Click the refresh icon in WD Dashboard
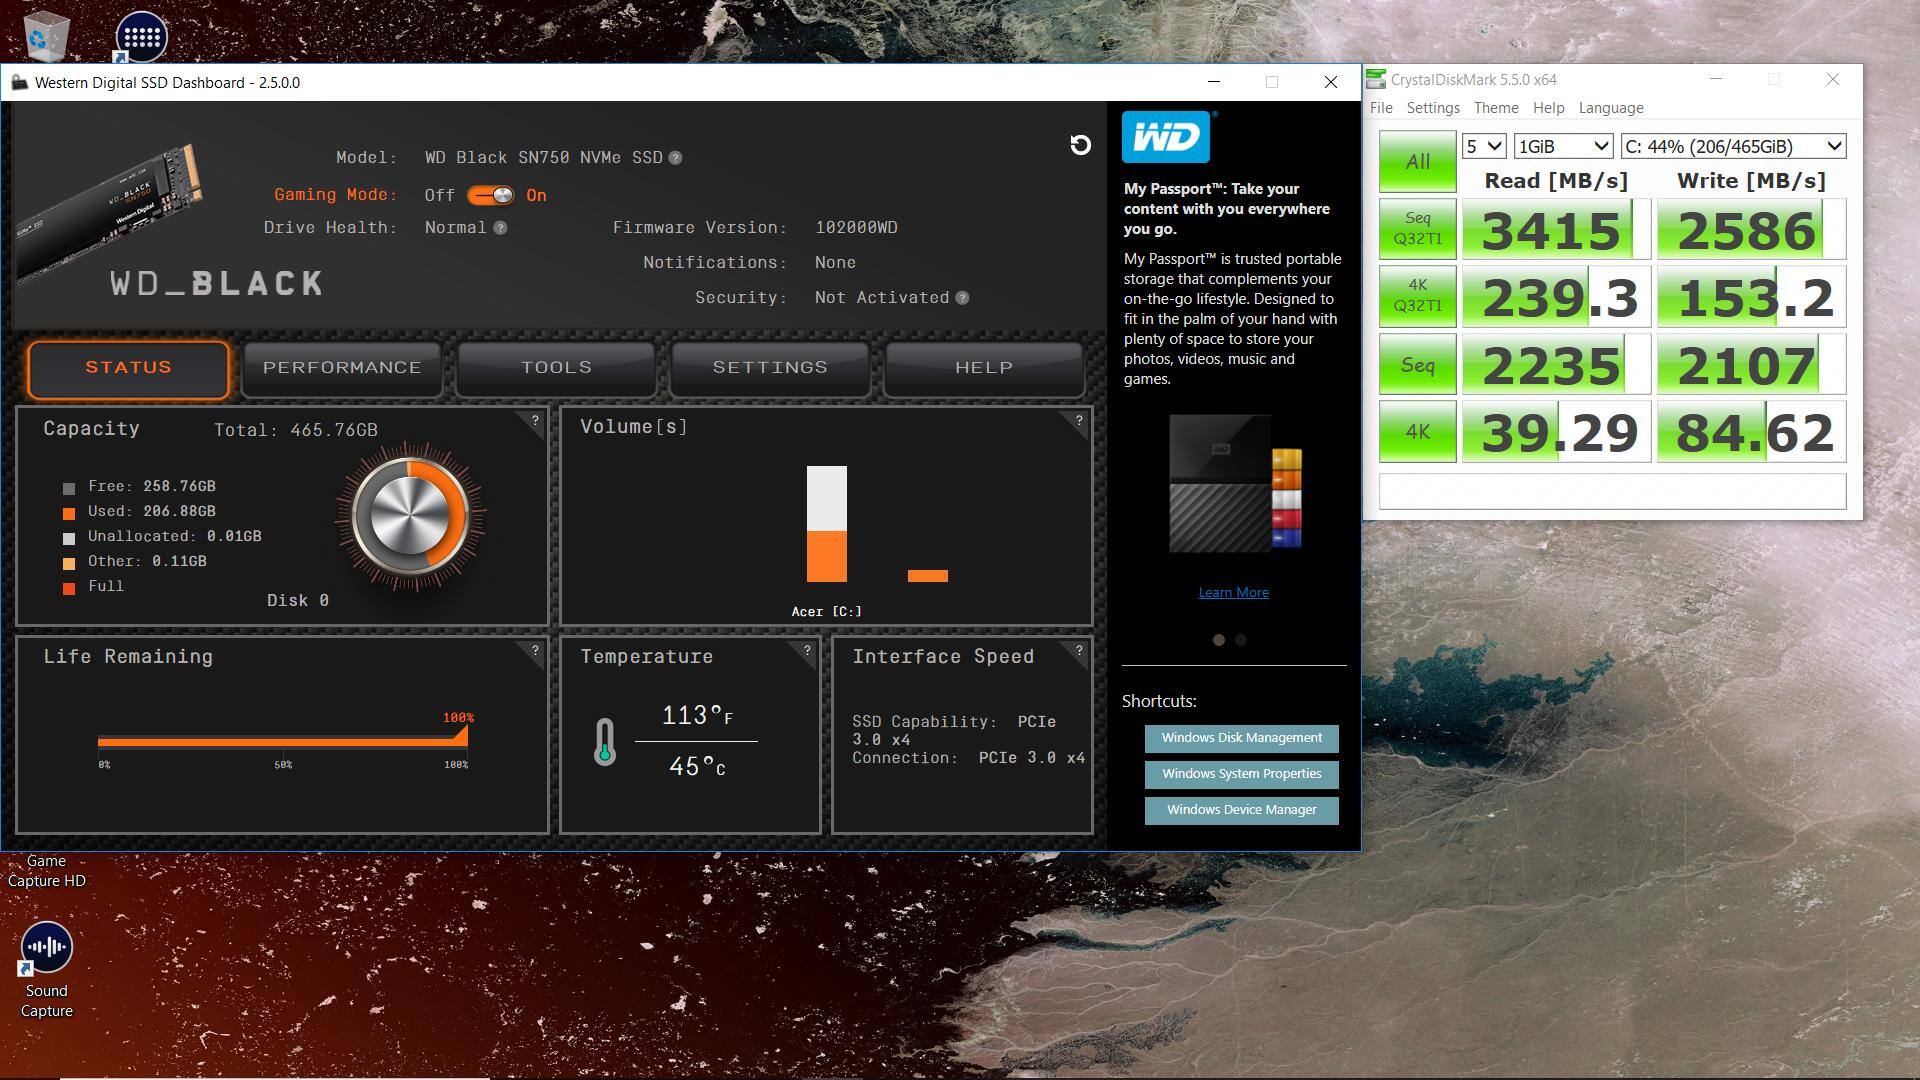 (x=1080, y=145)
